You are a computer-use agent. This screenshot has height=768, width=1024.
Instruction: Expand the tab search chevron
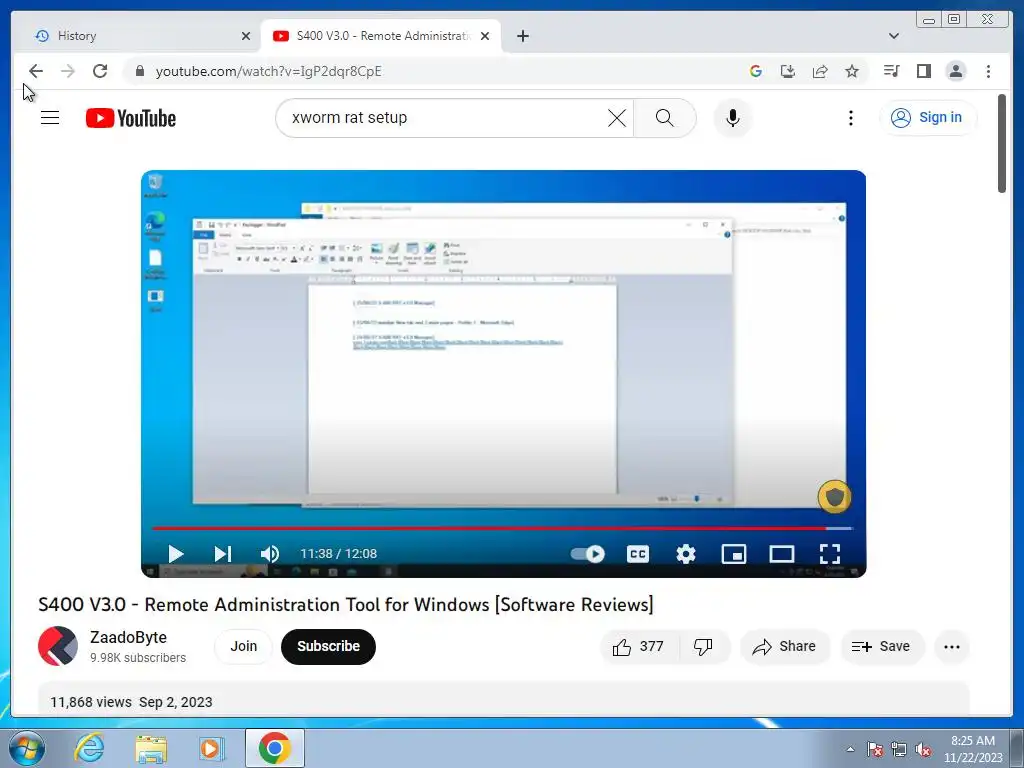[x=893, y=36]
